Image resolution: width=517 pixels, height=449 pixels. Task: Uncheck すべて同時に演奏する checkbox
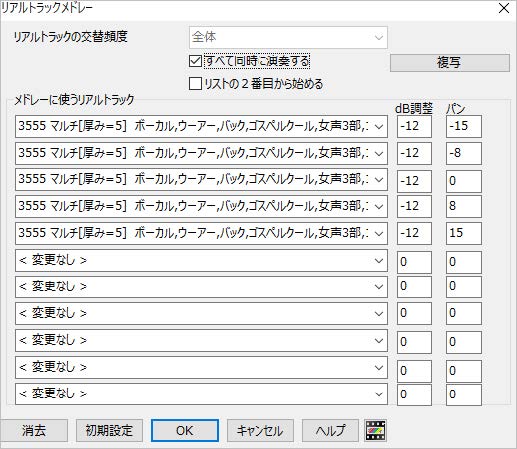(x=195, y=61)
